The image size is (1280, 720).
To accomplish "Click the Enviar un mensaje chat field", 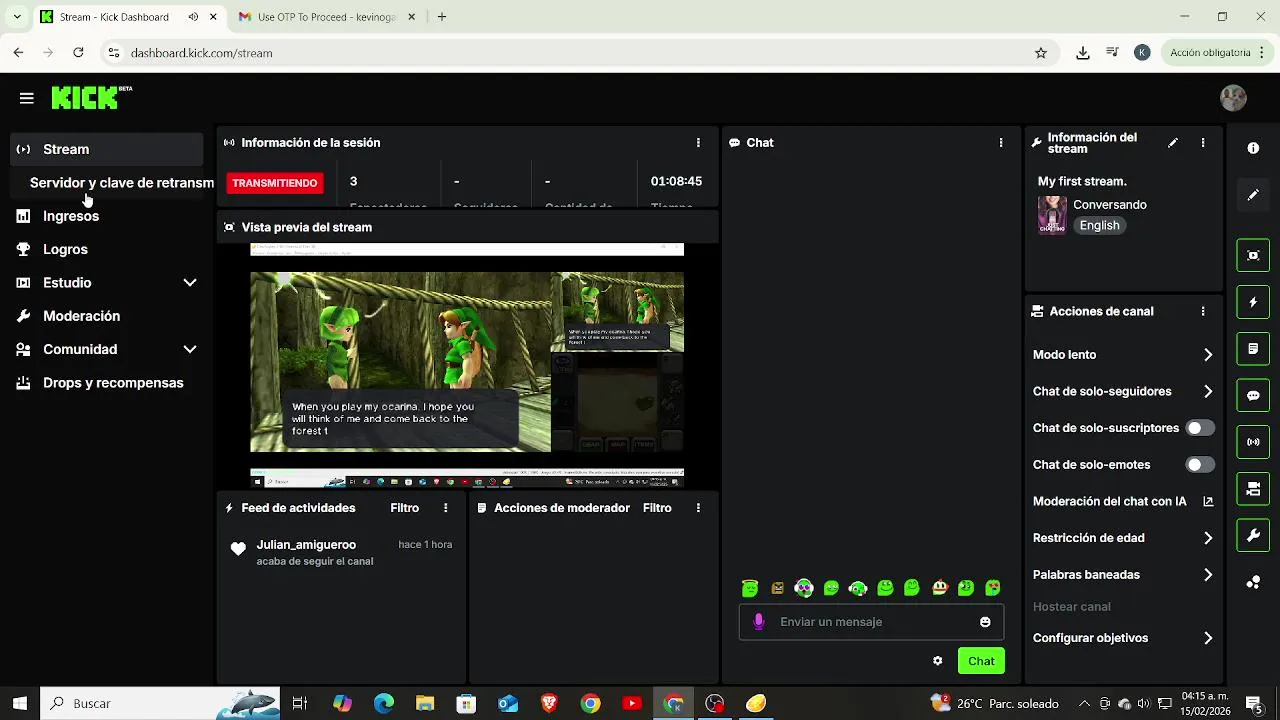I will pos(871,622).
